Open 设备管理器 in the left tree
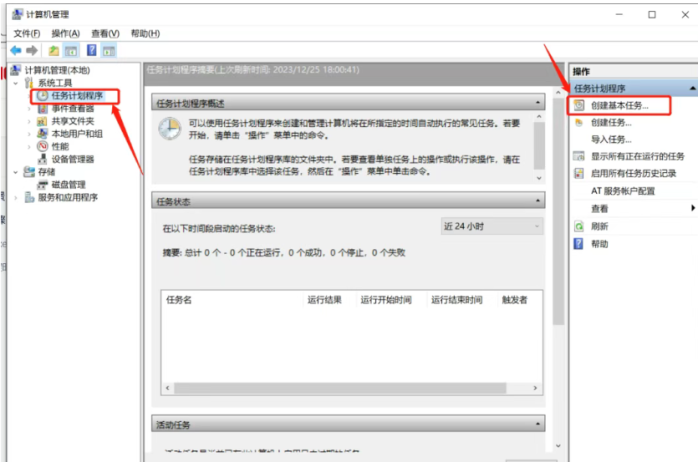The height and width of the screenshot is (462, 698). click(73, 159)
